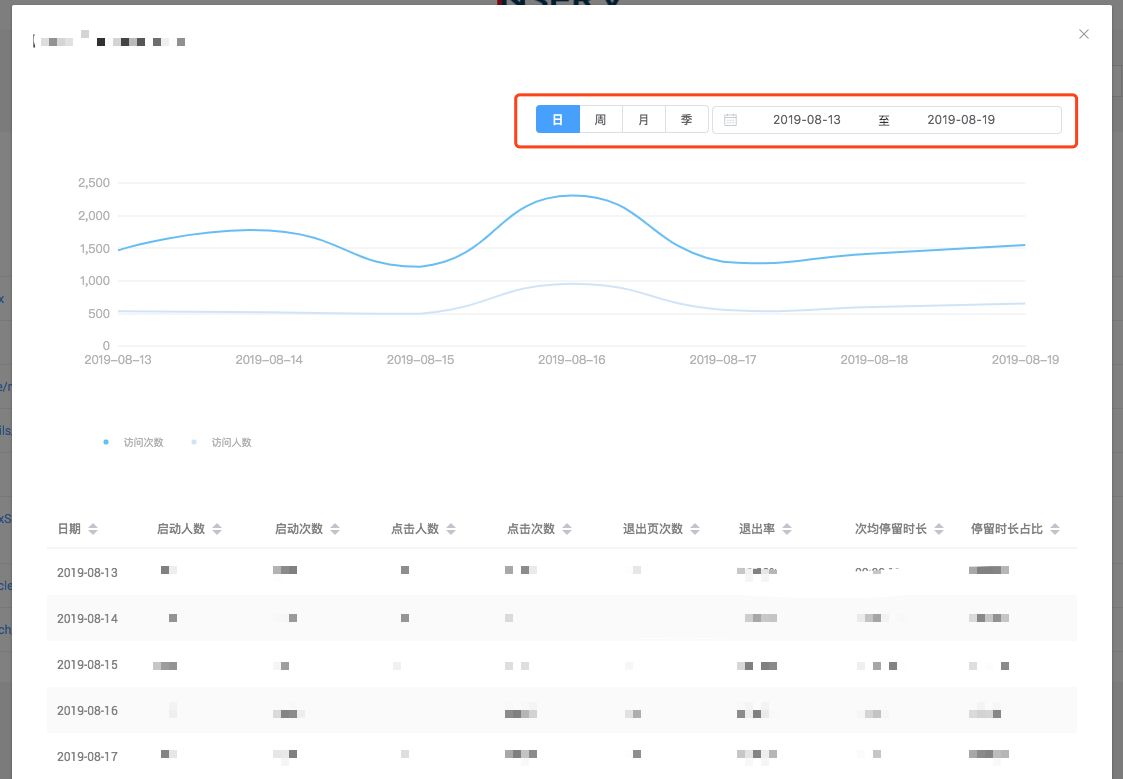Click sort icon beside 点击人数 column header

[x=451, y=529]
